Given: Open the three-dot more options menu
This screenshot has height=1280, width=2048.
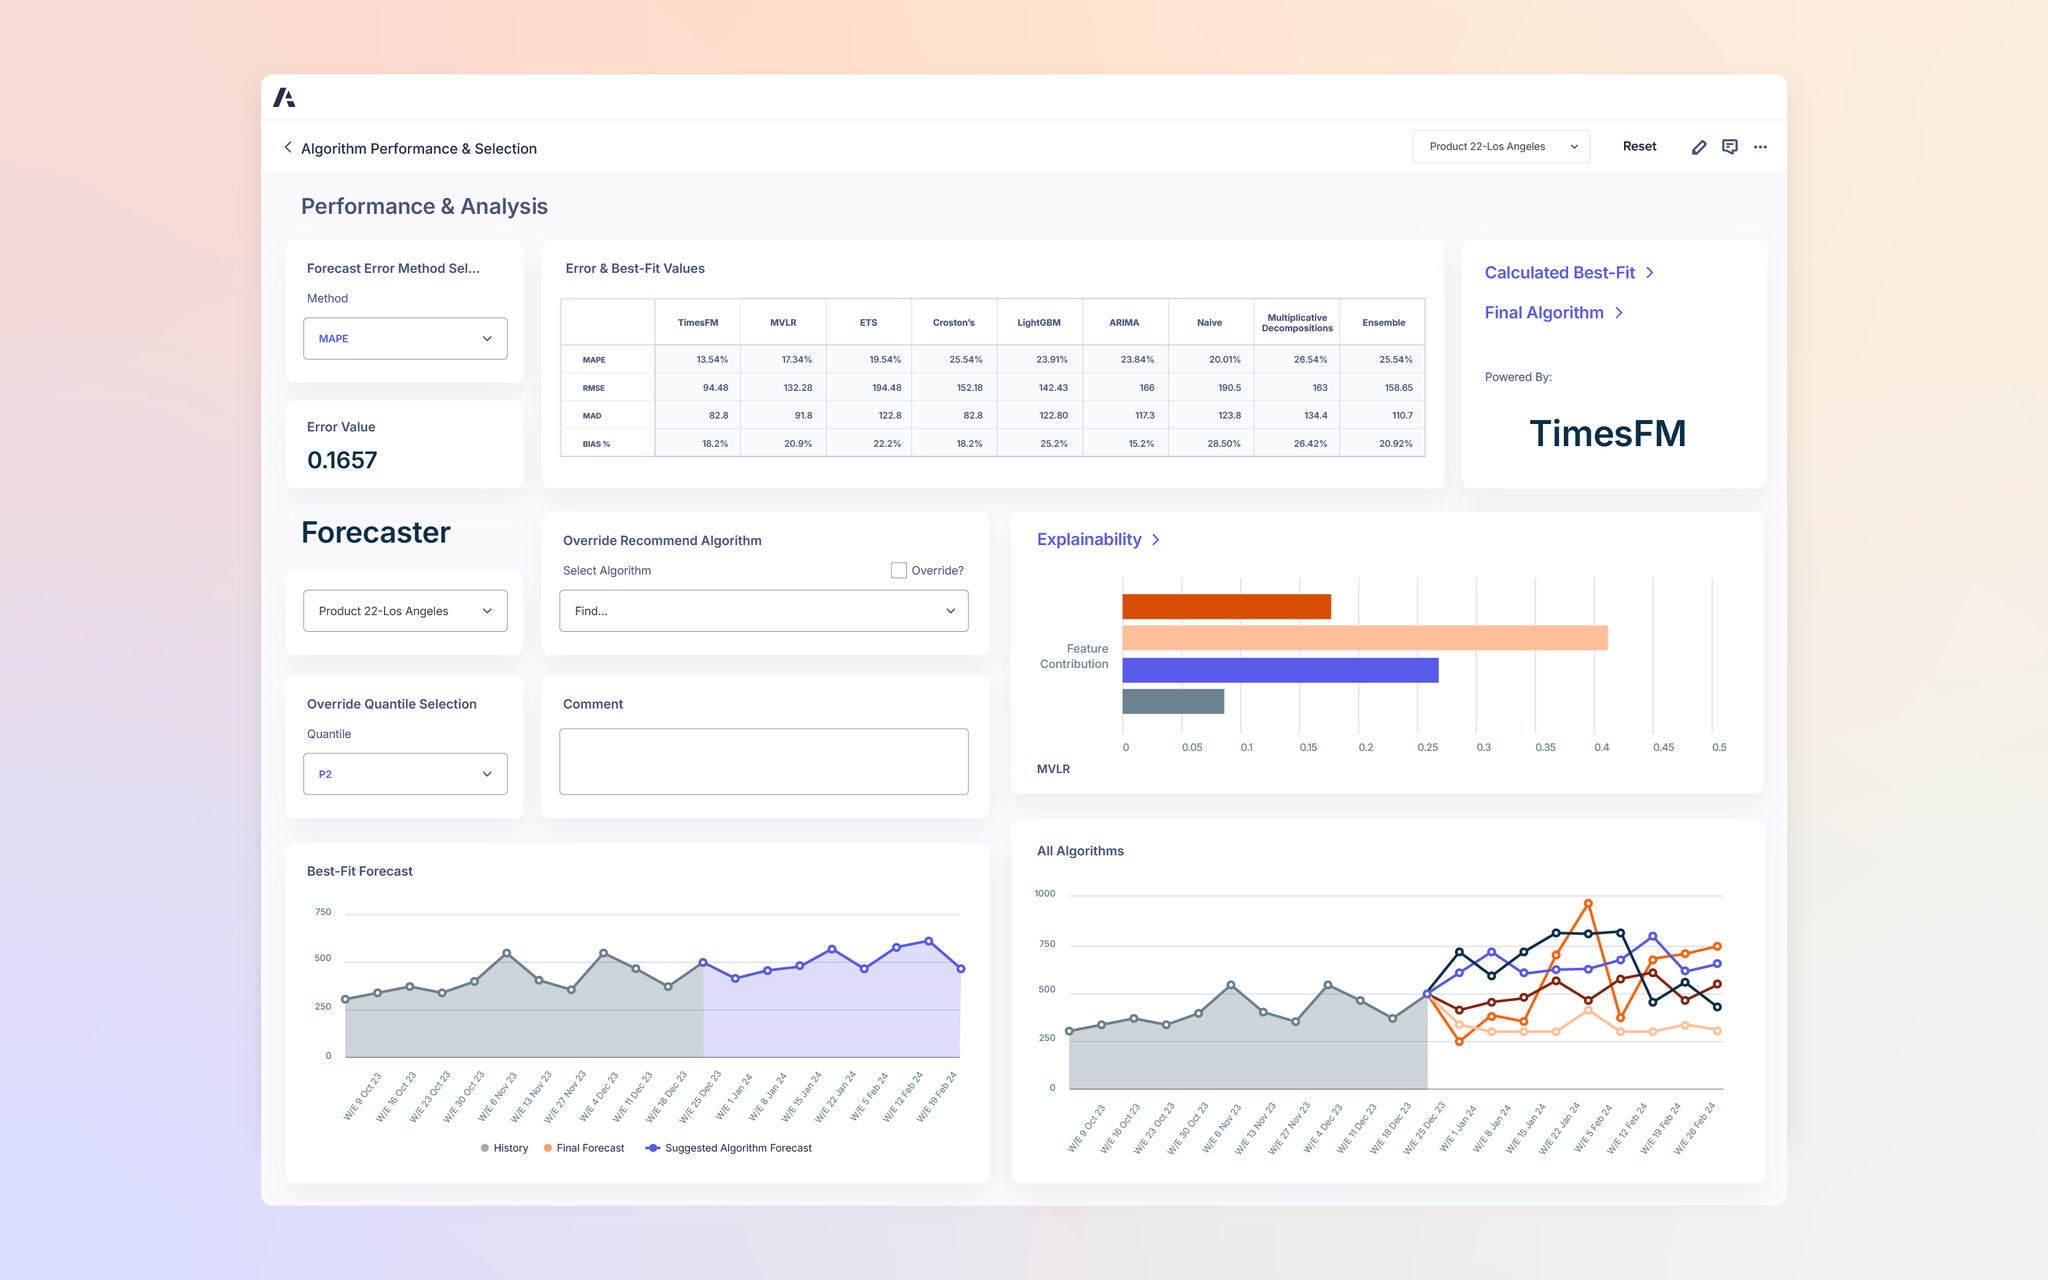Looking at the screenshot, I should tap(1760, 147).
